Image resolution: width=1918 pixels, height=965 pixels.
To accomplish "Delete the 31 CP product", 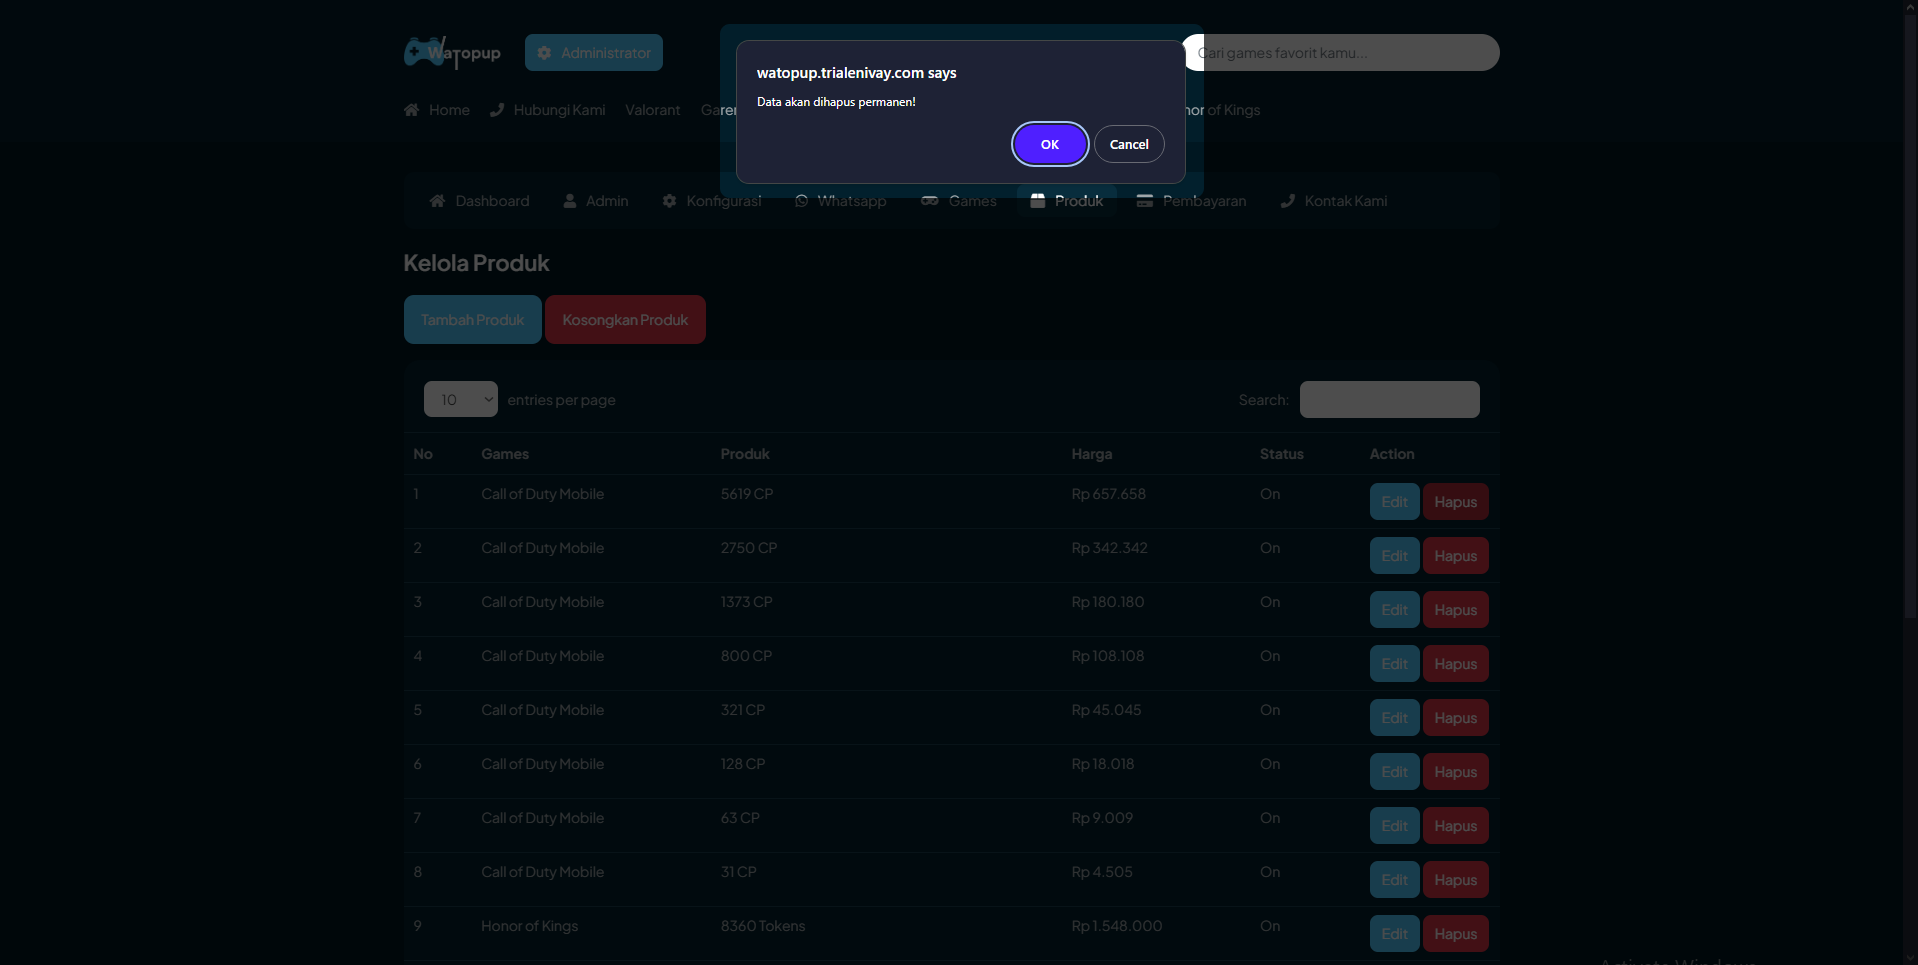I will click(x=1455, y=880).
